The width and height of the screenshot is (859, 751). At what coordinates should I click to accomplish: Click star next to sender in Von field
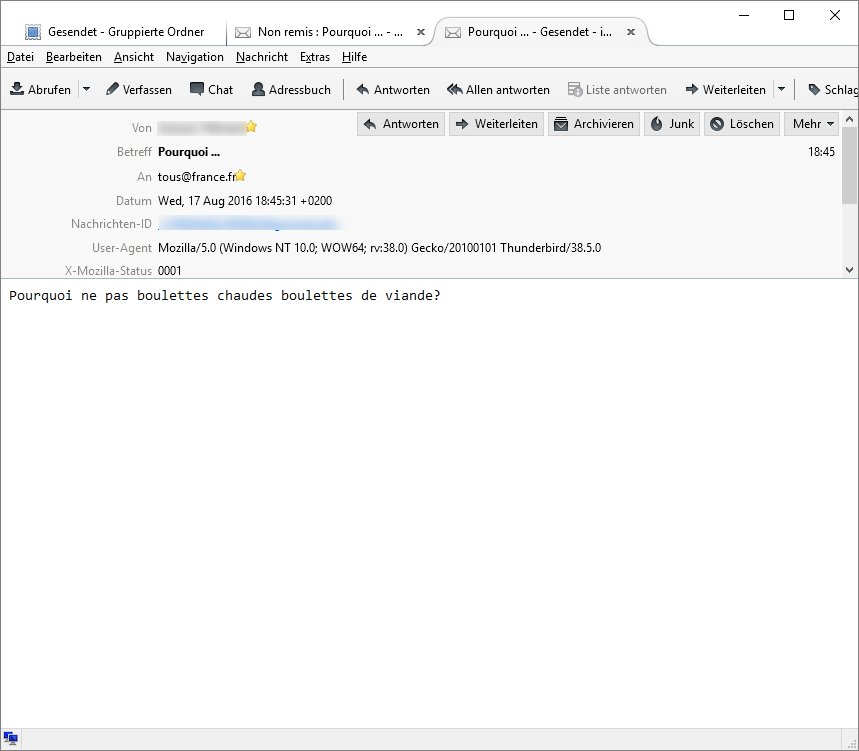point(251,127)
